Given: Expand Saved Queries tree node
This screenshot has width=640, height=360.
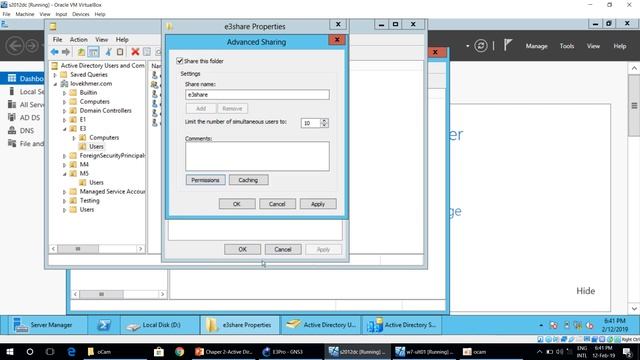Looking at the screenshot, I should [x=55, y=75].
